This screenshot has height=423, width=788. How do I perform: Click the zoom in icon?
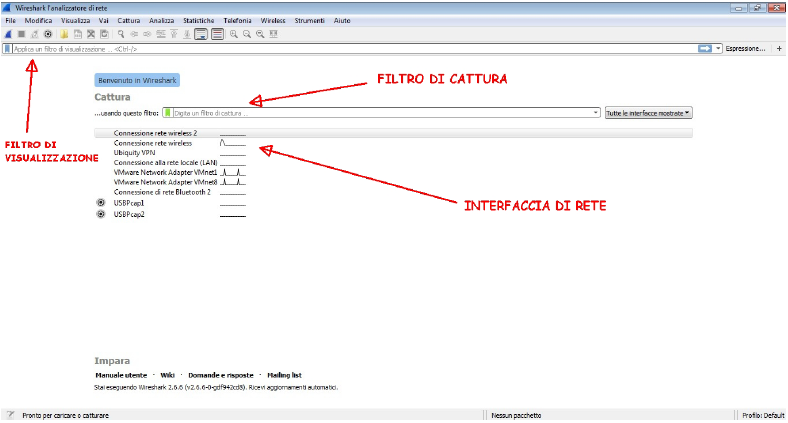tap(234, 34)
